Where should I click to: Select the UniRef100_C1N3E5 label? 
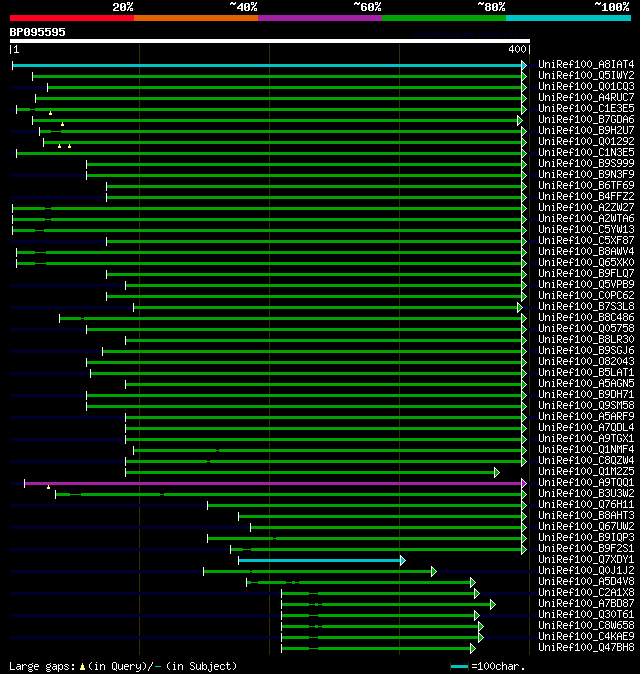586,153
